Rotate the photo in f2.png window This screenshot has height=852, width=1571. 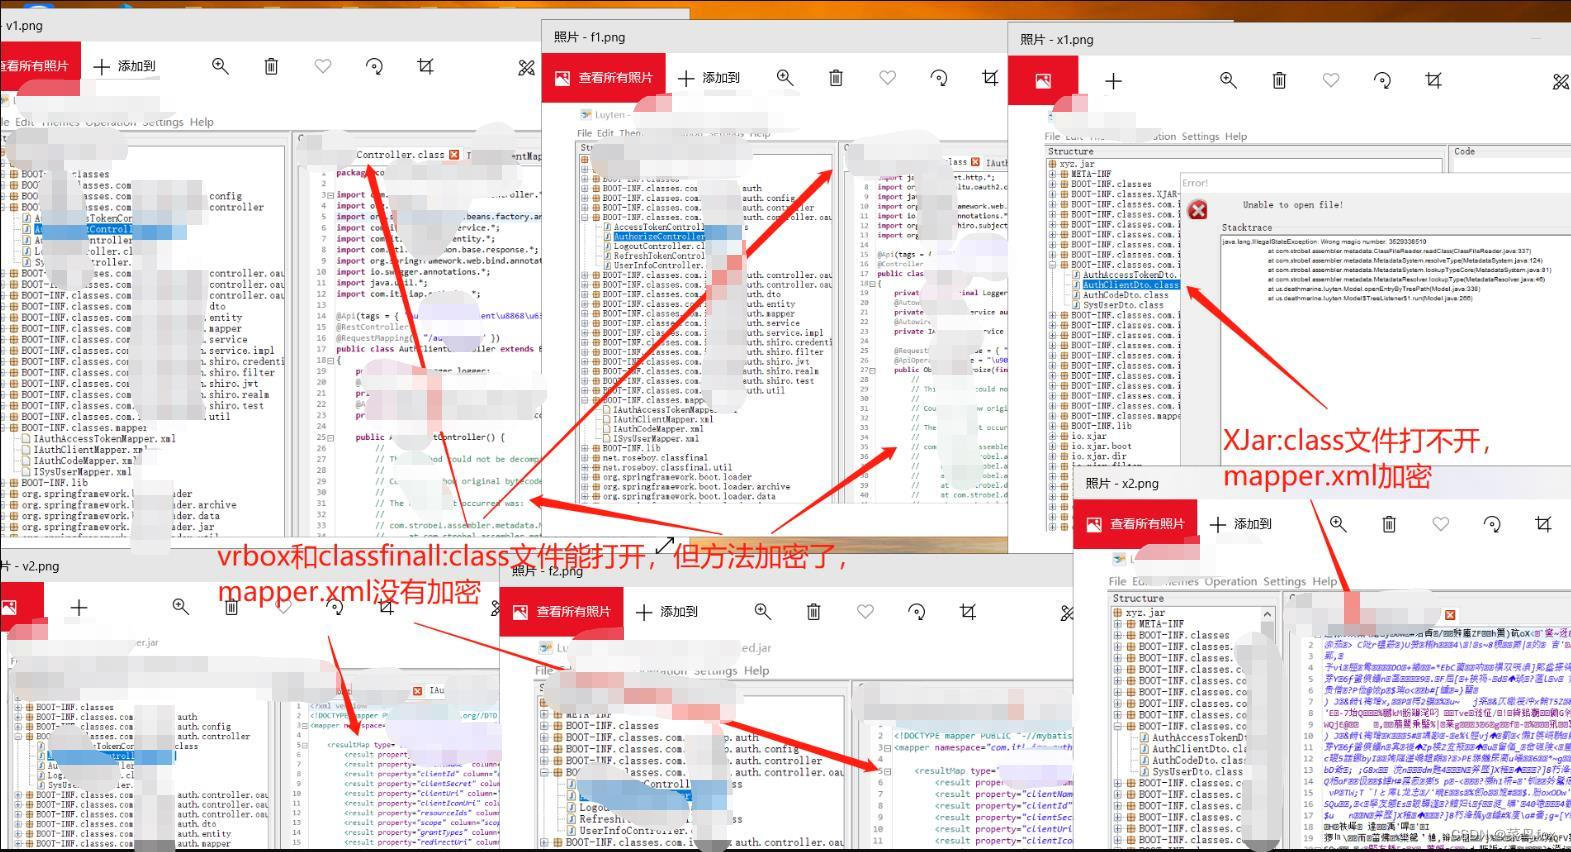[x=916, y=611]
